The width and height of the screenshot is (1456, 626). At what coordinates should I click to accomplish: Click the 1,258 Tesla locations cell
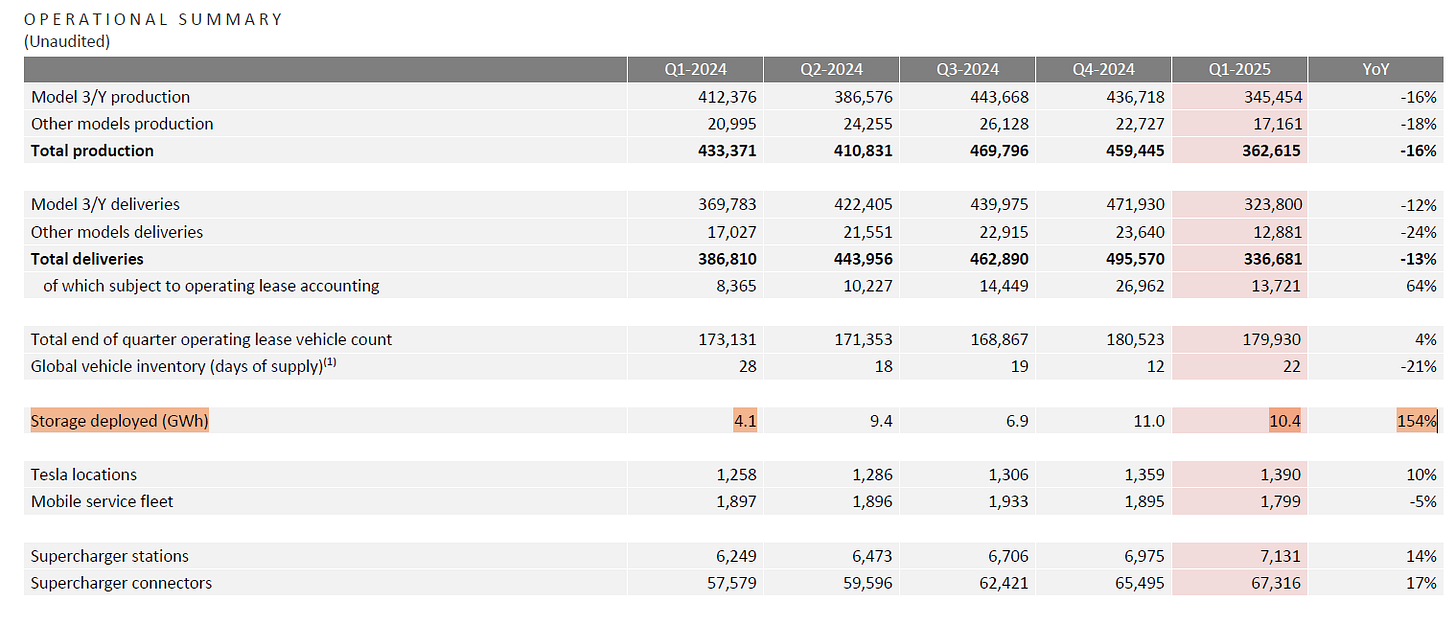(736, 475)
